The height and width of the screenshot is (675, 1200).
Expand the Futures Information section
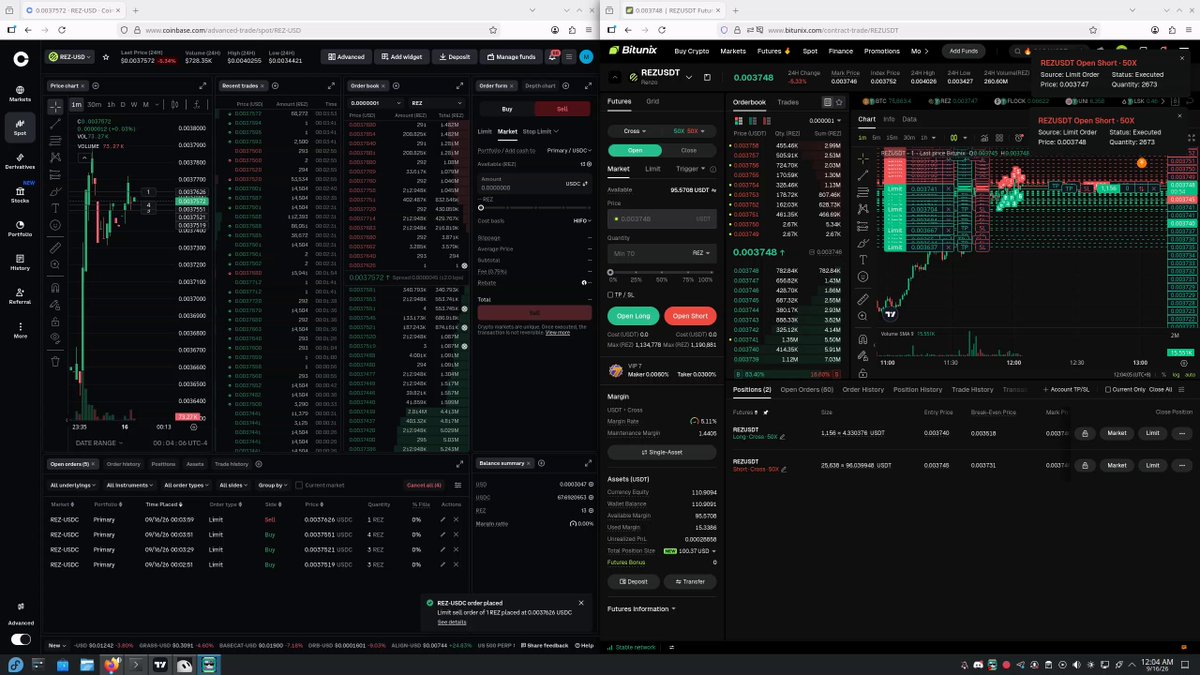641,608
